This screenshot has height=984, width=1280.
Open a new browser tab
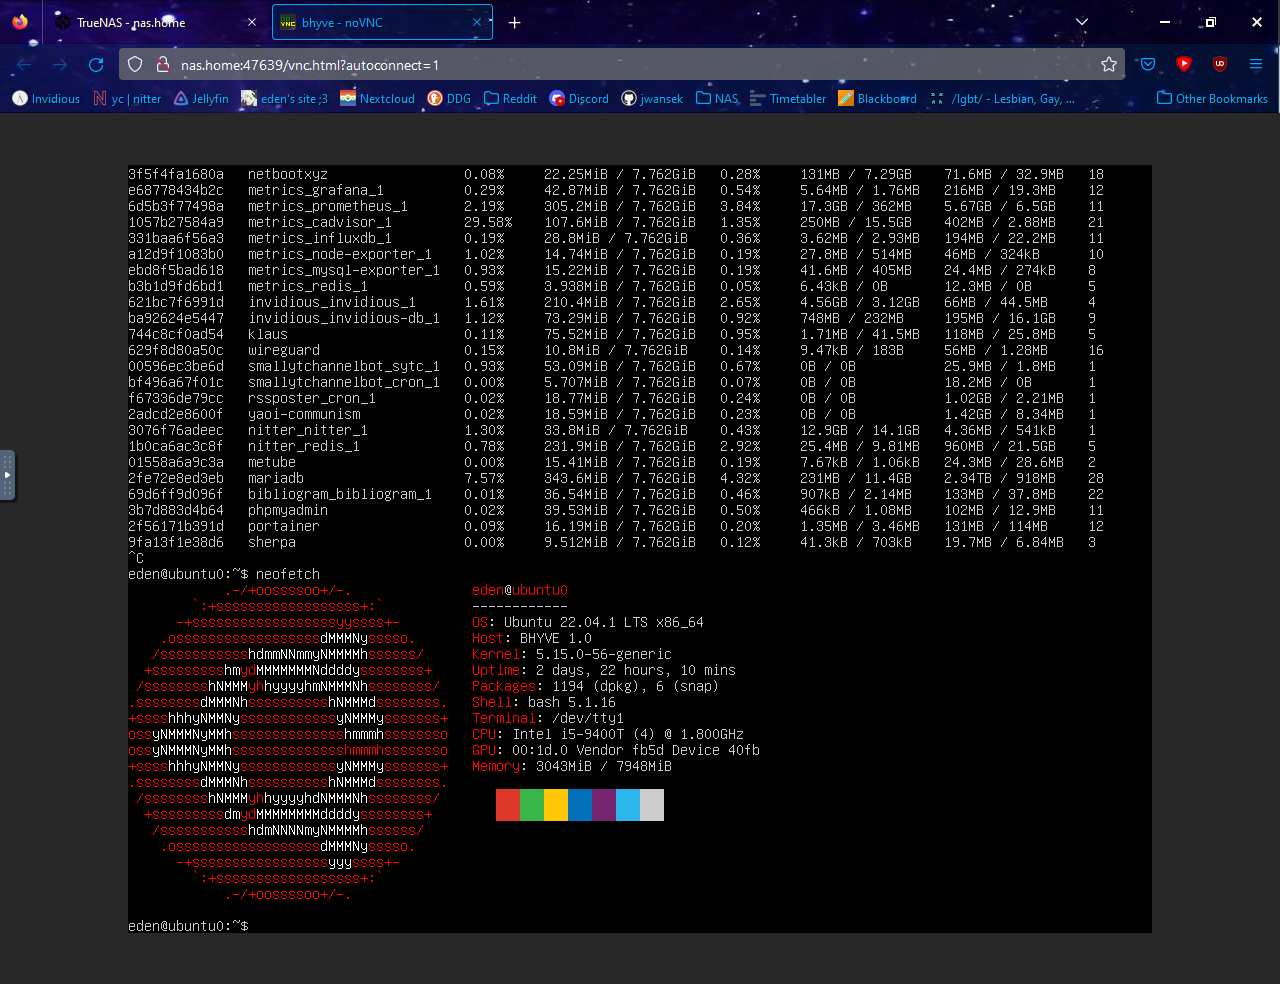point(514,22)
